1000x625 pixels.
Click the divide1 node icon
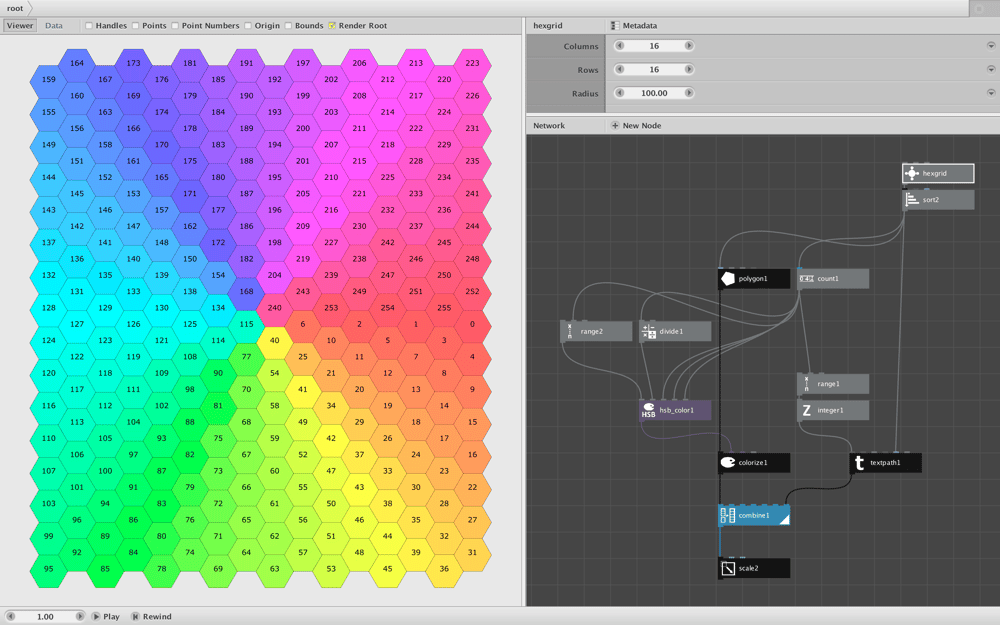(649, 332)
